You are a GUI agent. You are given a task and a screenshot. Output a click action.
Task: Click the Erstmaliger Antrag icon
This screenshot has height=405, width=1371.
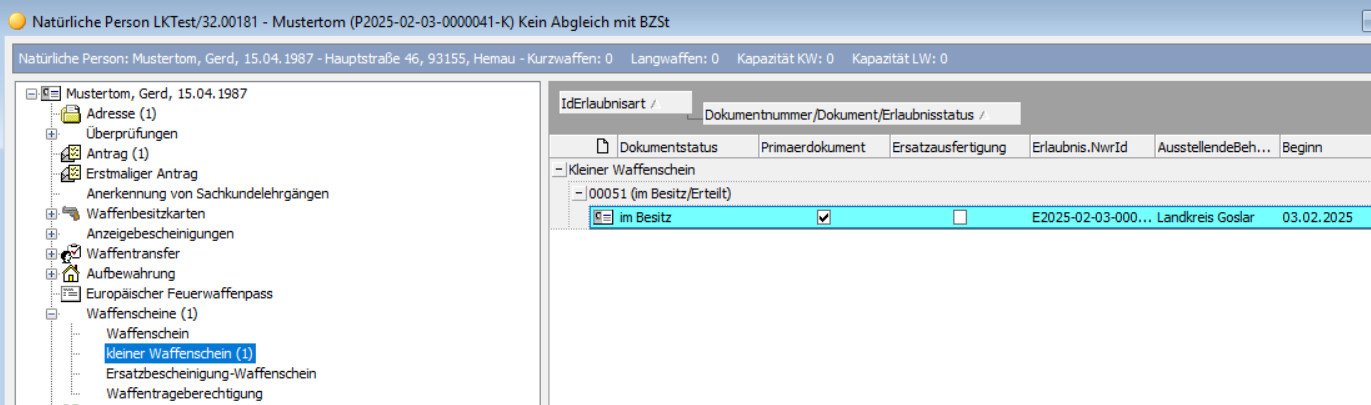click(x=71, y=174)
